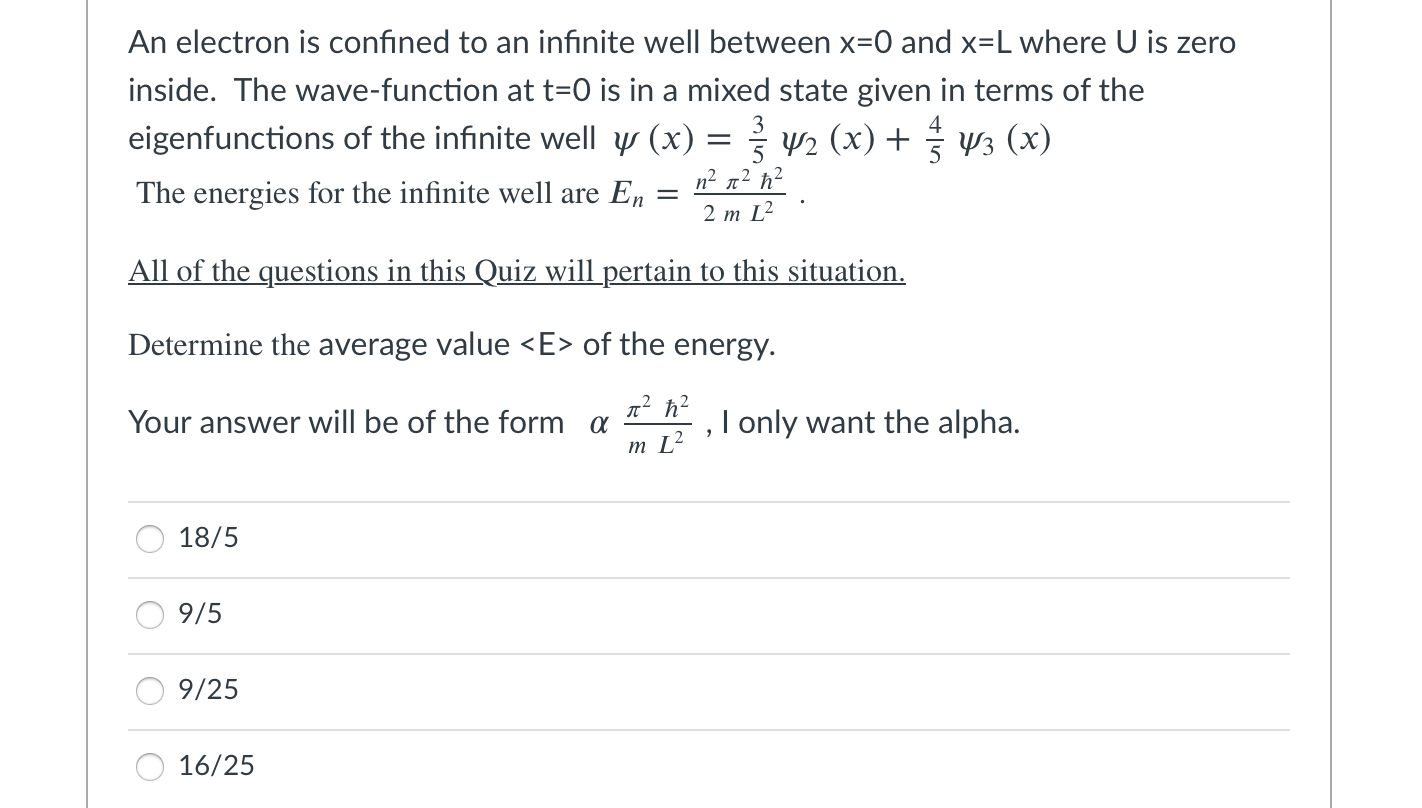This screenshot has height=808, width=1422.
Task: Click the 9/5 answer label text
Action: click(x=199, y=613)
